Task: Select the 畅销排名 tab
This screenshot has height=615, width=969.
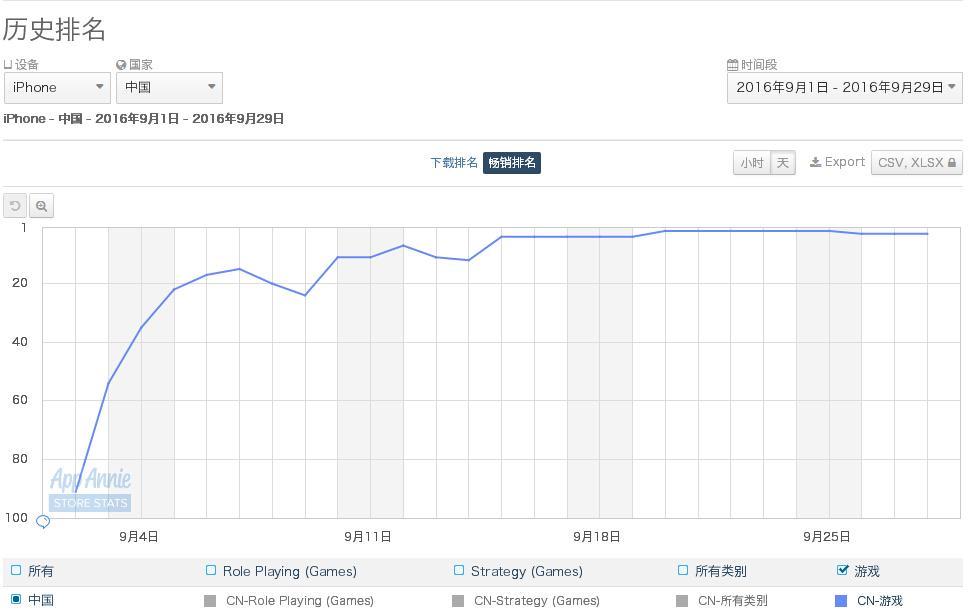Action: point(512,163)
